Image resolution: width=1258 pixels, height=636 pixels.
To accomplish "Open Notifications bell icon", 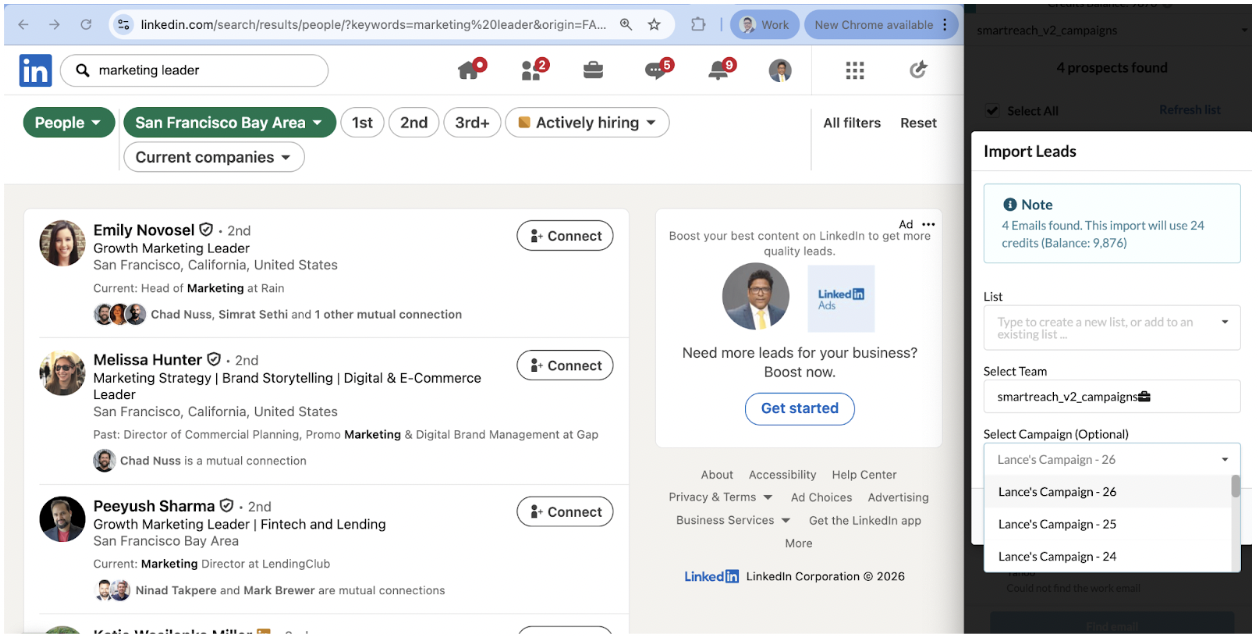I will tap(721, 70).
